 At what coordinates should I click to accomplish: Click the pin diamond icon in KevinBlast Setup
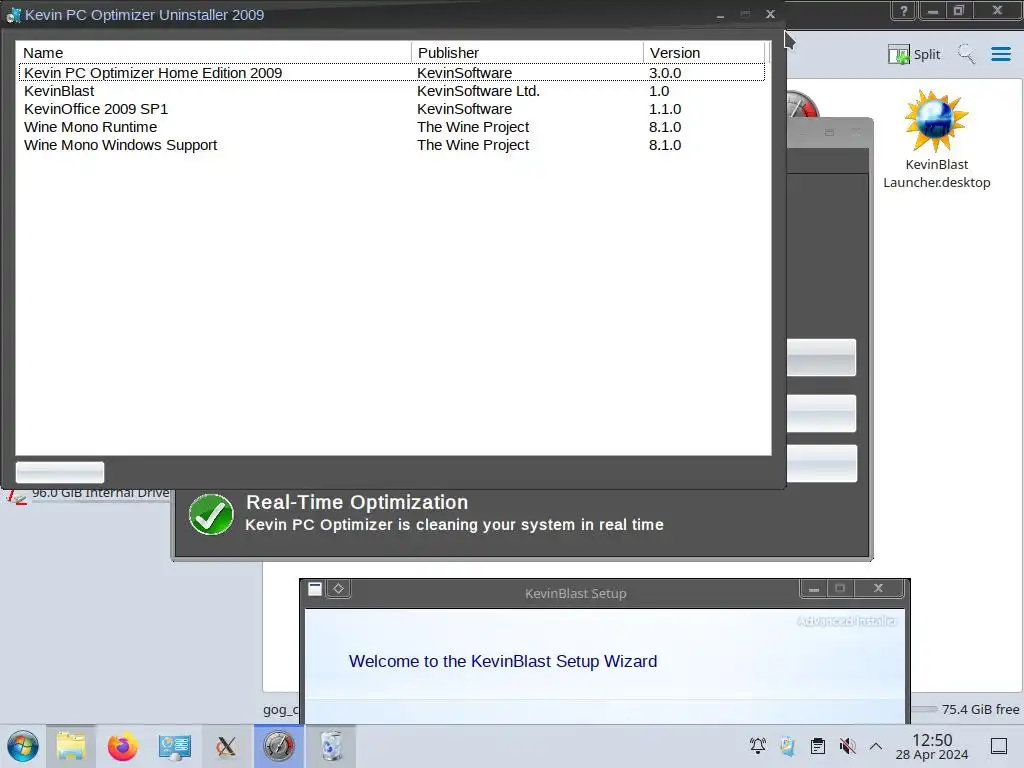[x=338, y=589]
